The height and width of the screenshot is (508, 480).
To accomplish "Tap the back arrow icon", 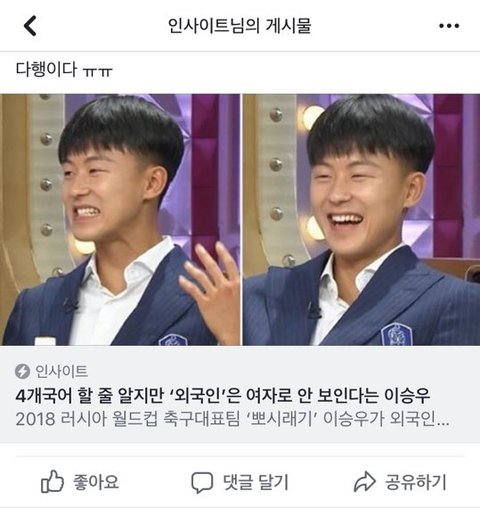I will 30,26.
